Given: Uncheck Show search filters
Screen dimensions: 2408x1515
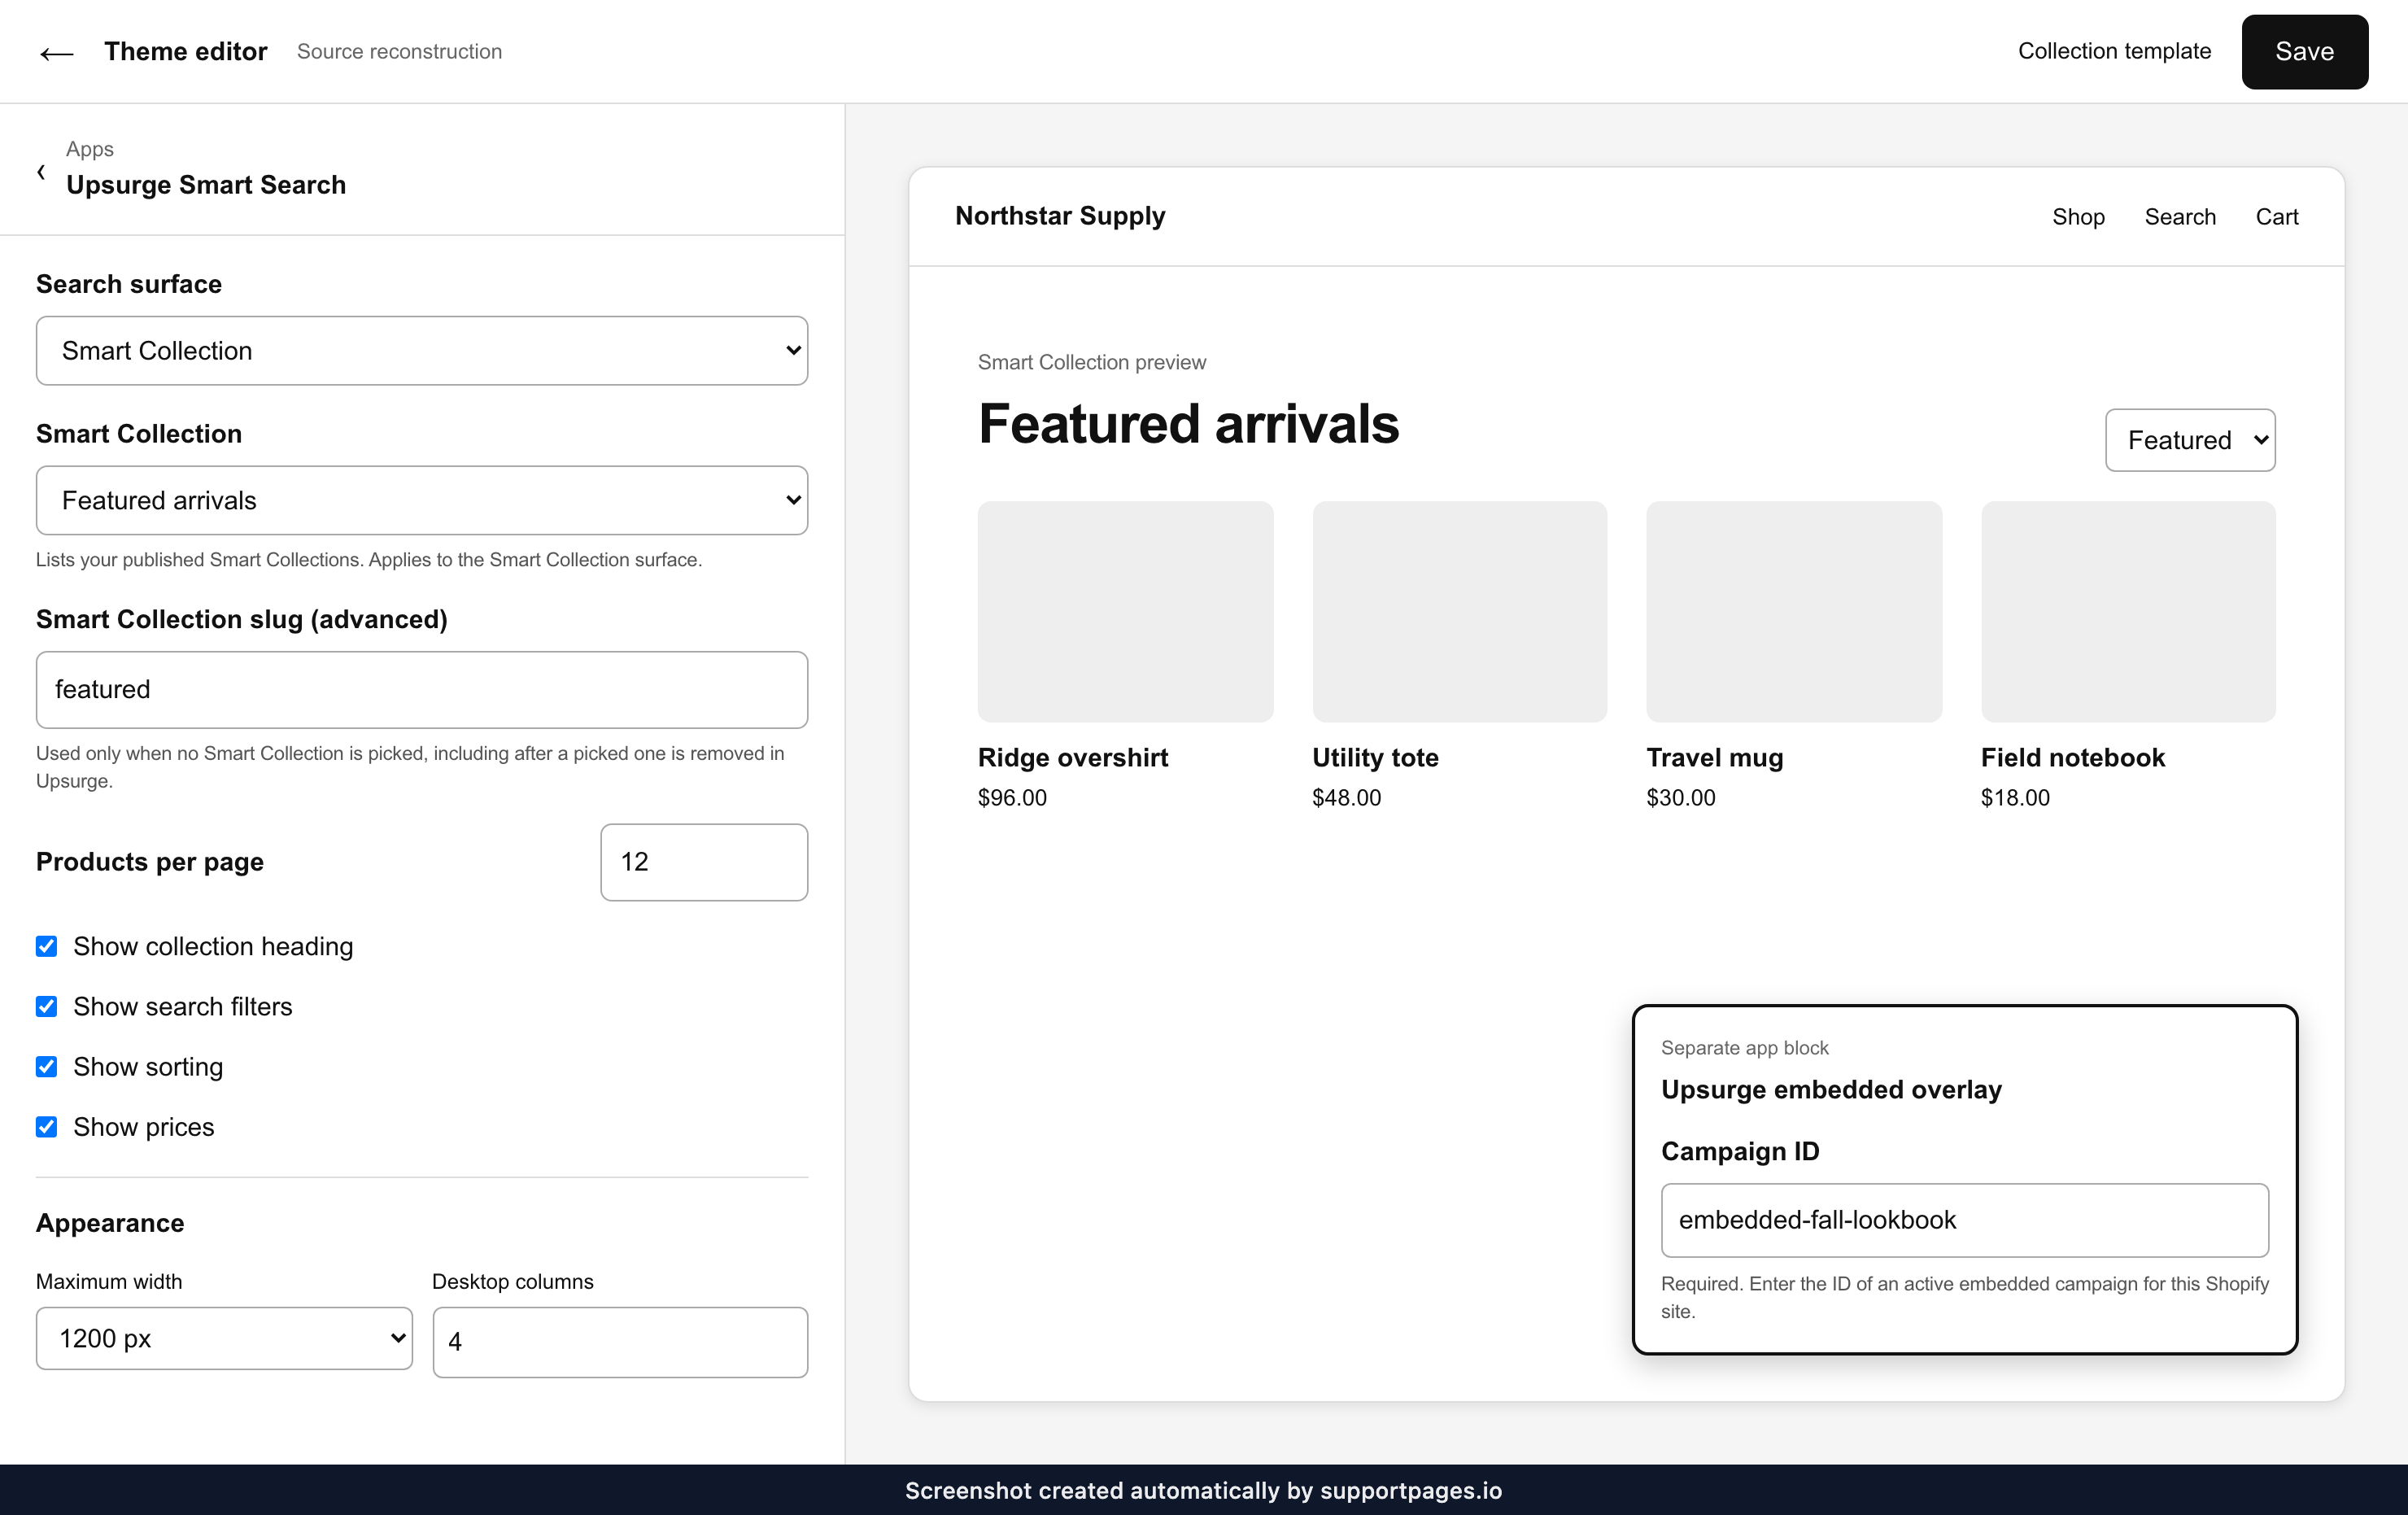Looking at the screenshot, I should (x=46, y=1006).
